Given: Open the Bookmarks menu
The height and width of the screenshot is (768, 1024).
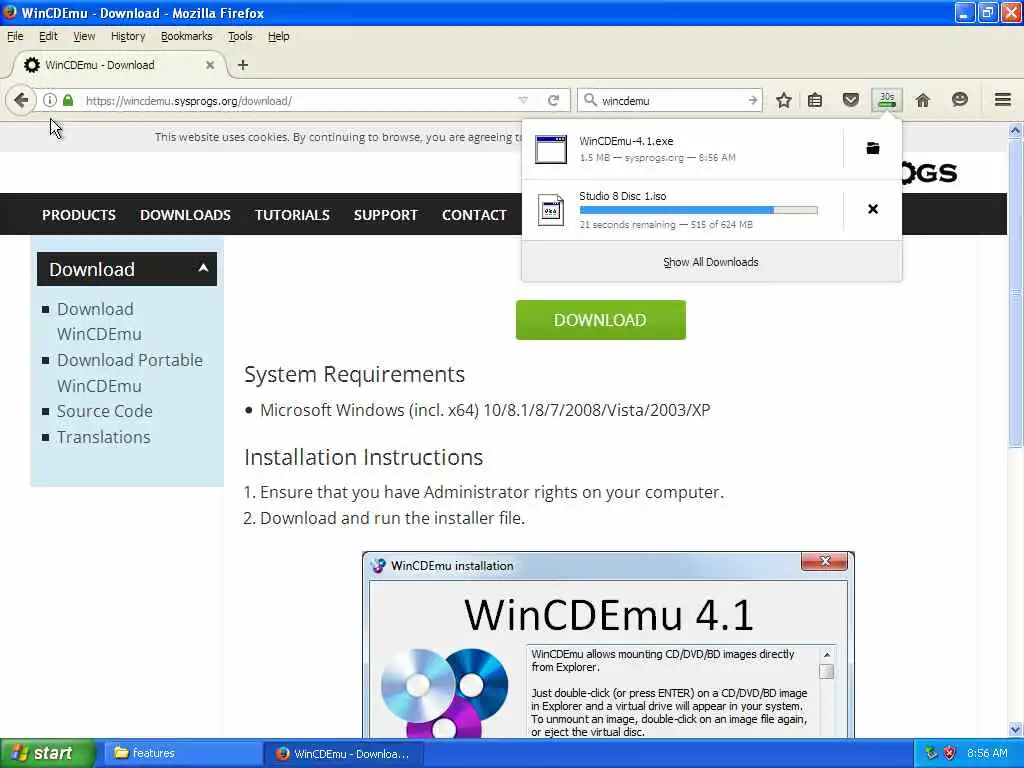Looking at the screenshot, I should click(x=186, y=37).
